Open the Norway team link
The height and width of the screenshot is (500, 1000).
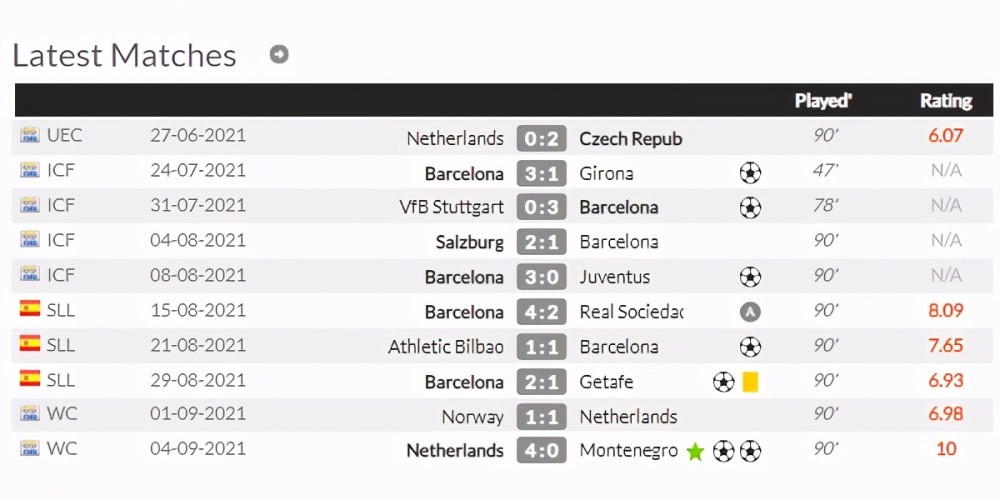click(x=473, y=417)
